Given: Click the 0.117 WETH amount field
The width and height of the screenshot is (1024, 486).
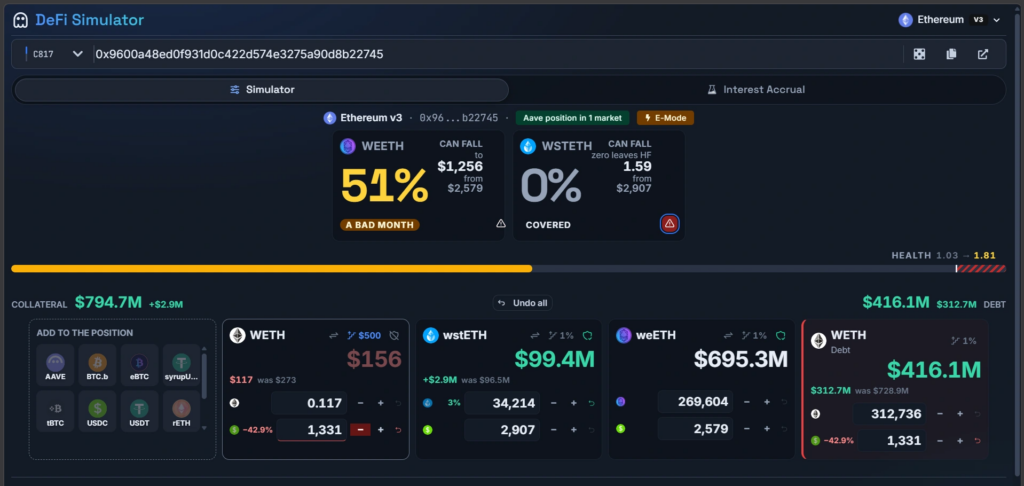Looking at the screenshot, I should [x=309, y=403].
